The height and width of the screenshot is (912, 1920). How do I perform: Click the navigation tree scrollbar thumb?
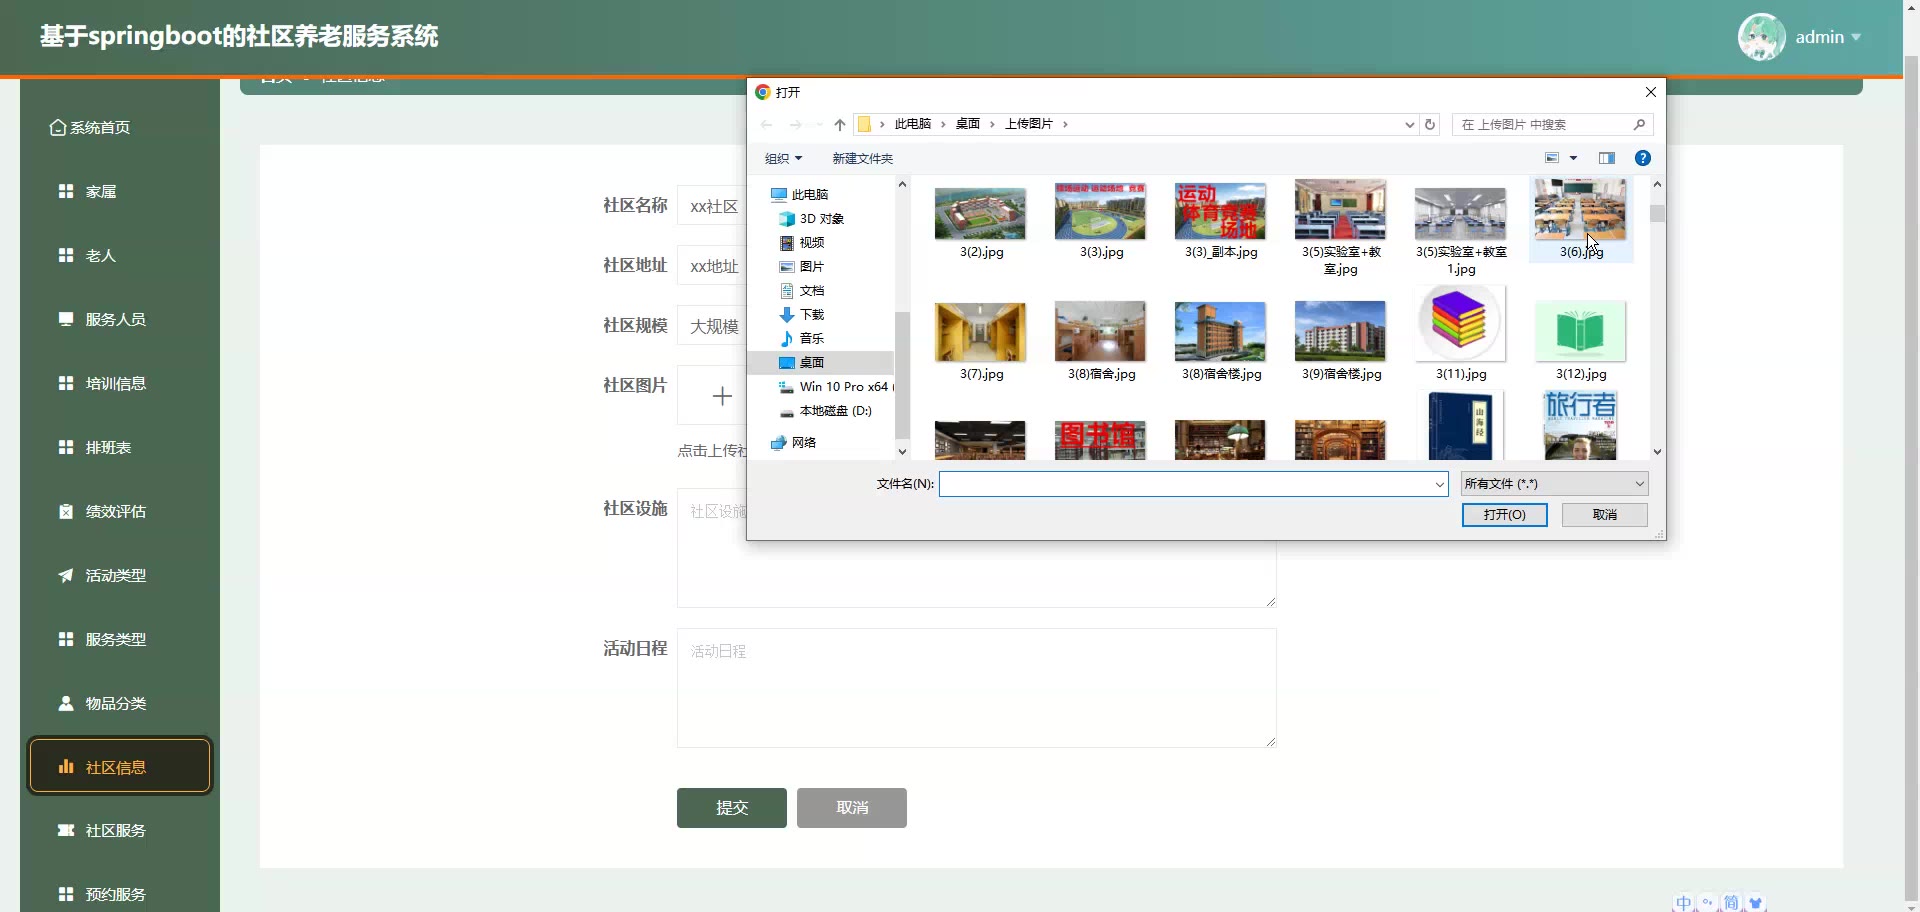click(902, 375)
